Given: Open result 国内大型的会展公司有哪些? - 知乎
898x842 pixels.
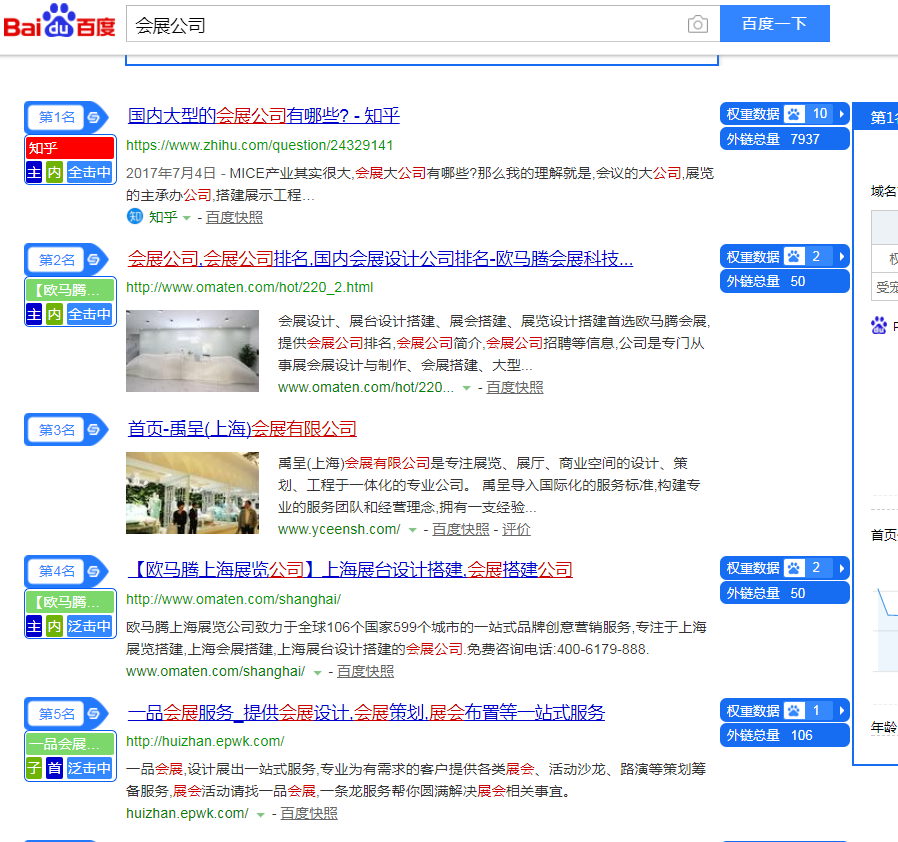Looking at the screenshot, I should click(263, 116).
